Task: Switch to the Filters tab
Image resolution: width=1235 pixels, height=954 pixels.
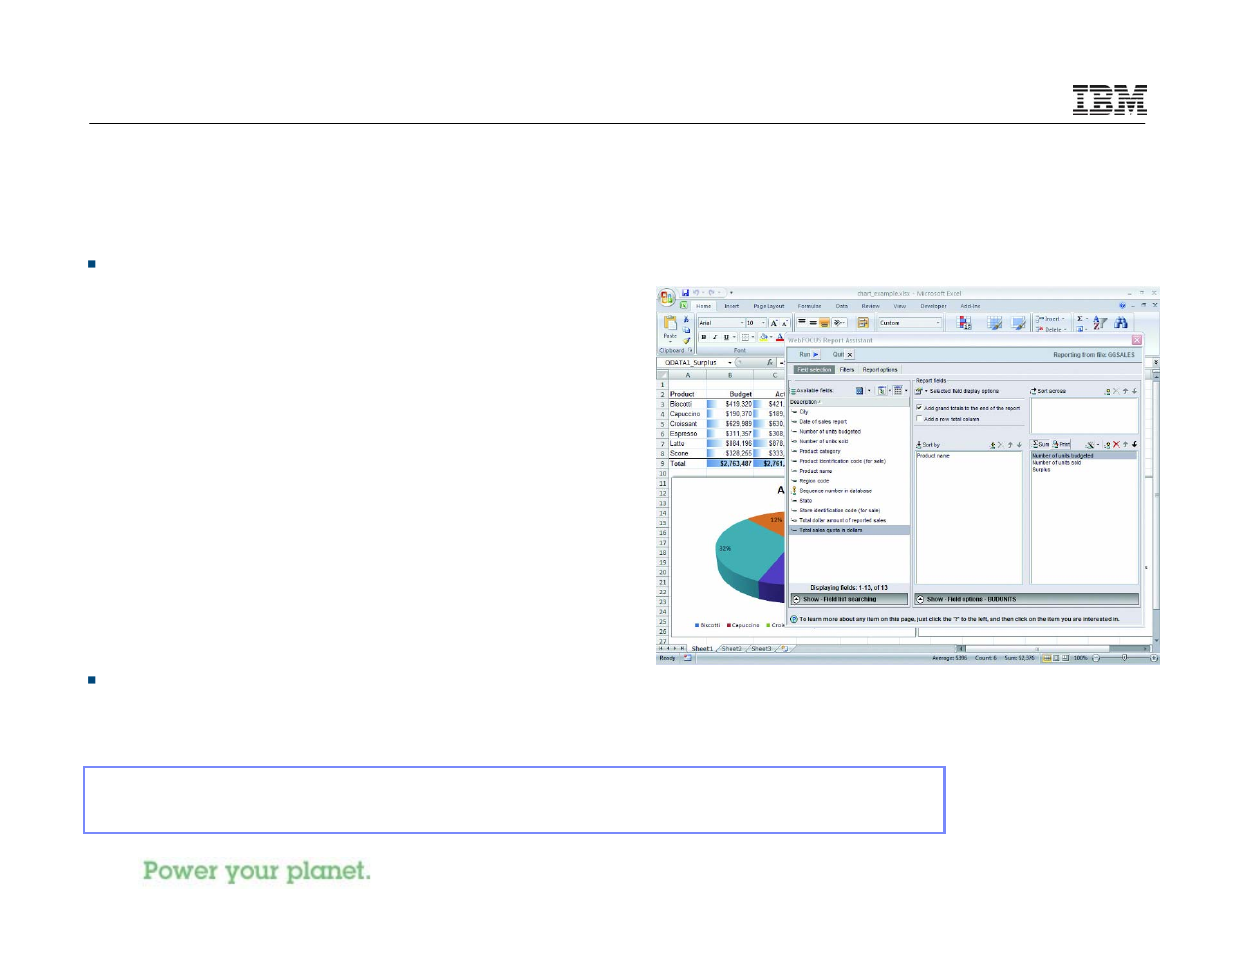Action: (847, 370)
